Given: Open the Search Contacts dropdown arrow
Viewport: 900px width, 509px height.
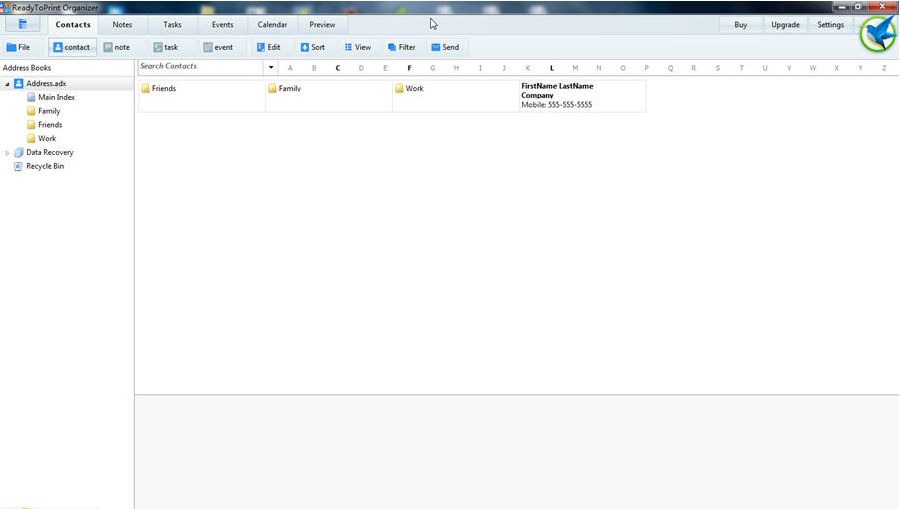Looking at the screenshot, I should pyautogui.click(x=271, y=68).
